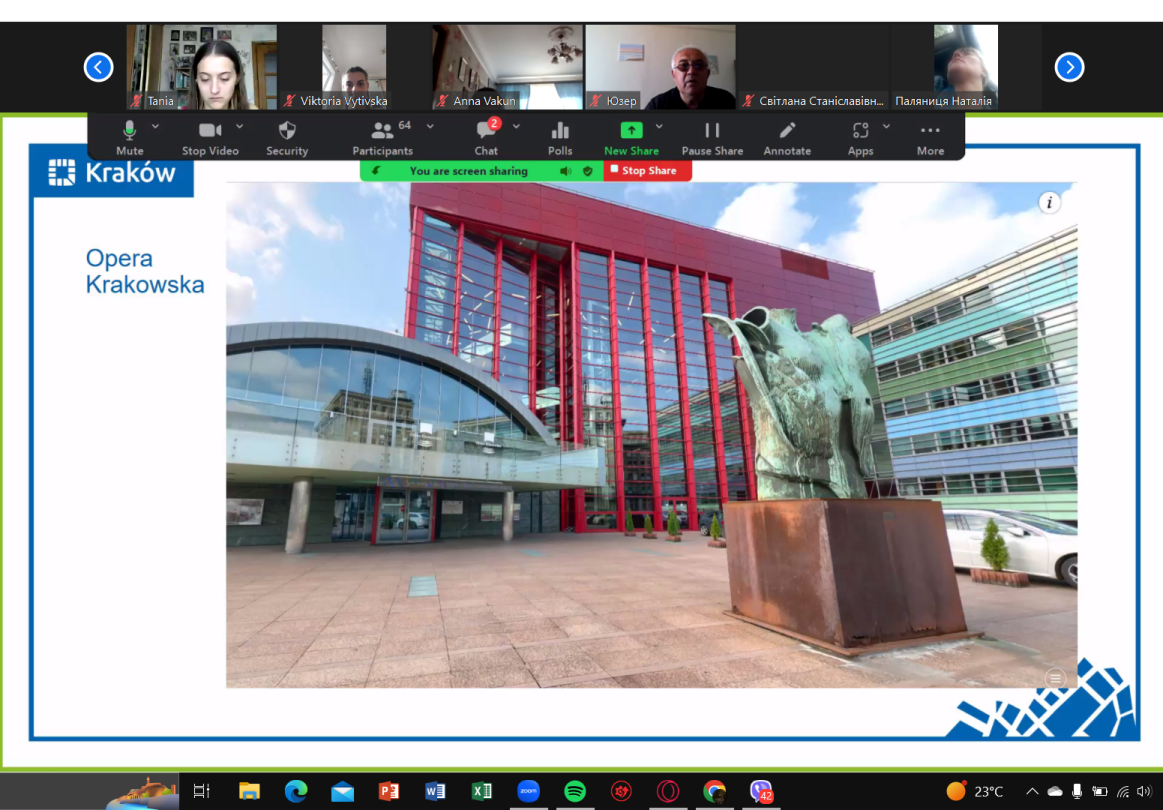Click the lightning icon in sharing bar
1163x810 pixels.
(x=376, y=171)
